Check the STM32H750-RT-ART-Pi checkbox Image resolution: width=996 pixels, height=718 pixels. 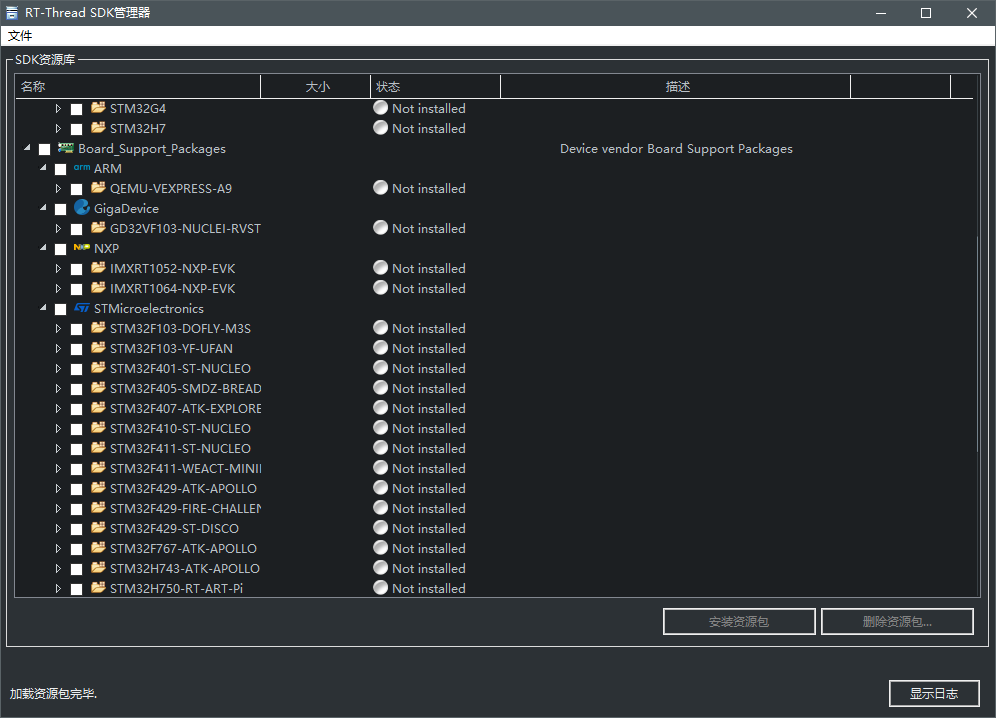(76, 589)
